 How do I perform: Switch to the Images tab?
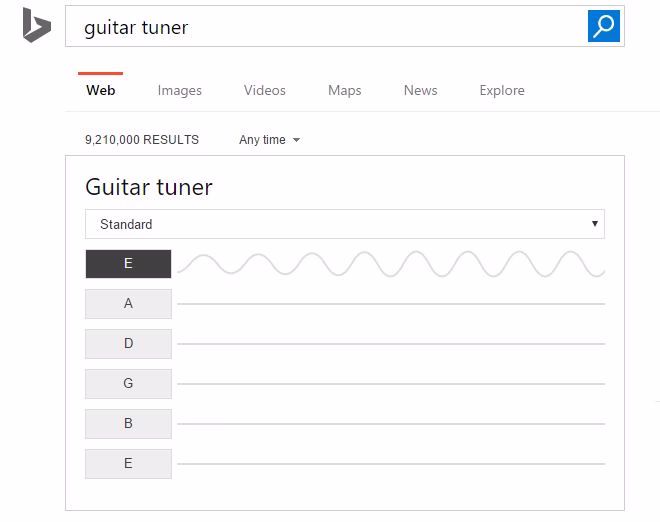(x=180, y=91)
